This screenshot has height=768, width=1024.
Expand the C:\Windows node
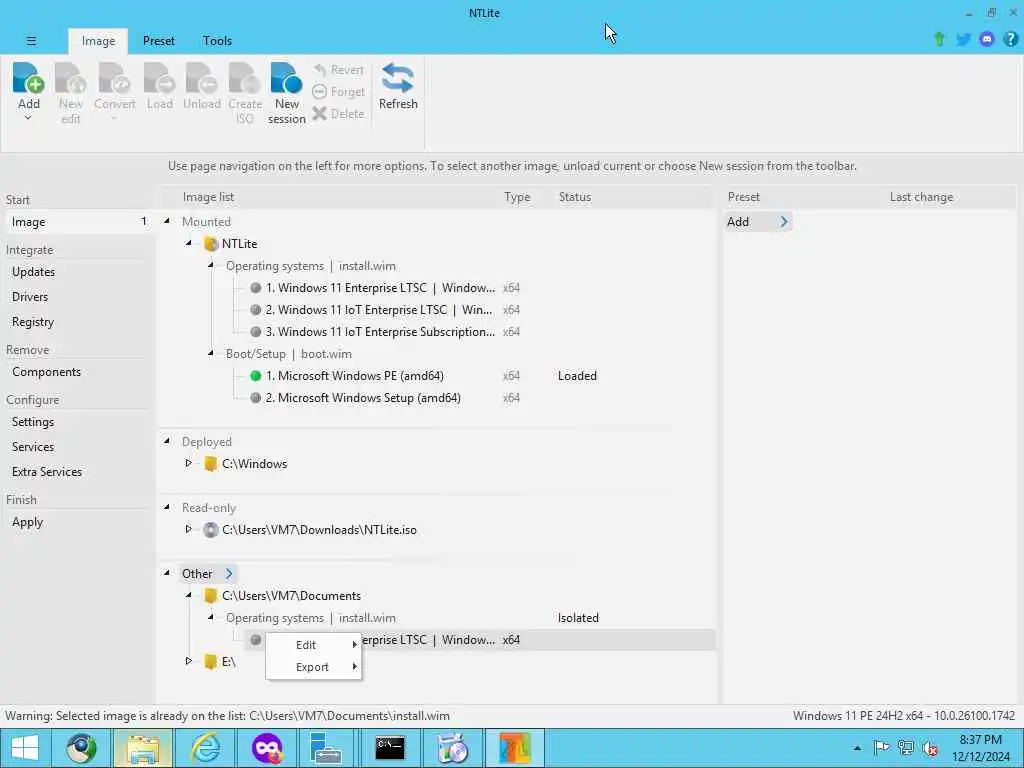pyautogui.click(x=188, y=463)
